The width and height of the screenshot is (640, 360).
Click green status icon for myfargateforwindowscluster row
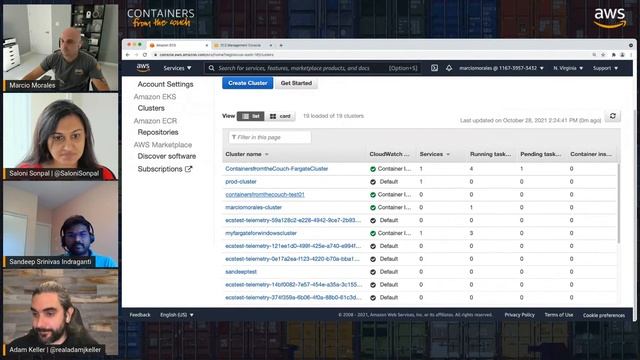(x=373, y=233)
